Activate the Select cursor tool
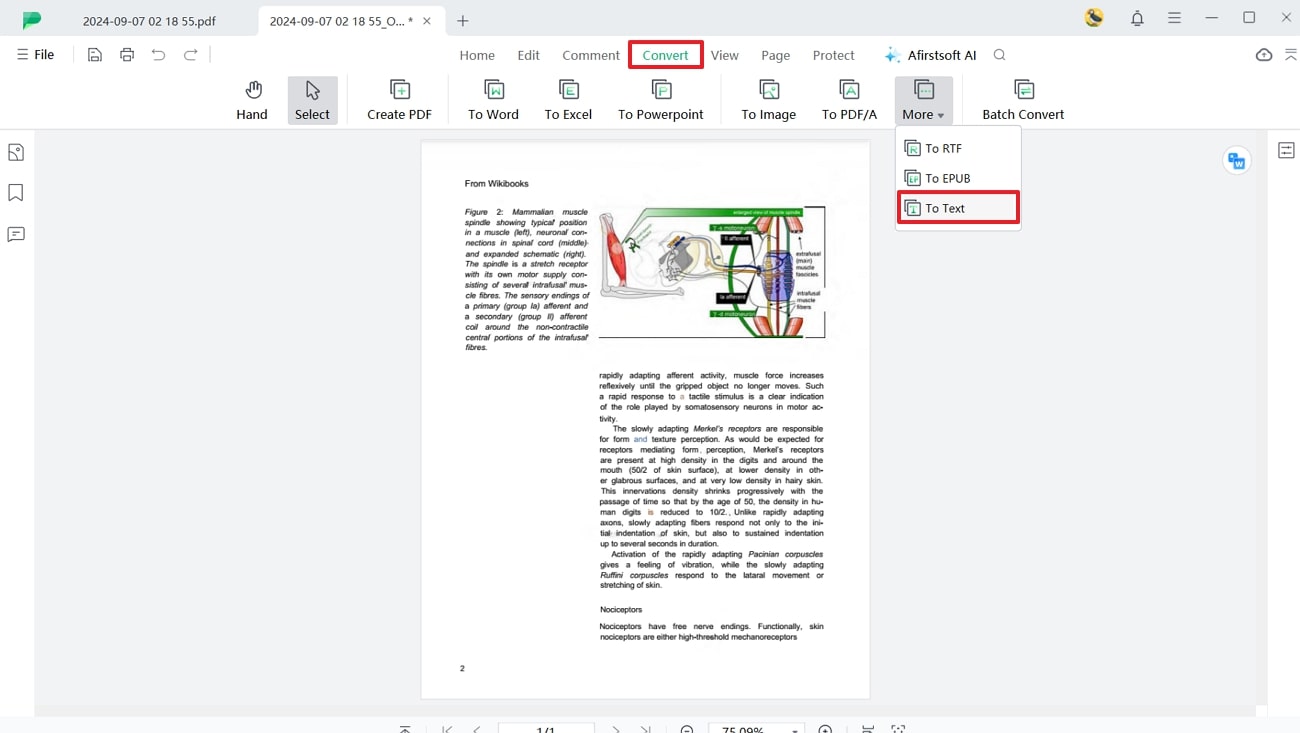 [312, 100]
